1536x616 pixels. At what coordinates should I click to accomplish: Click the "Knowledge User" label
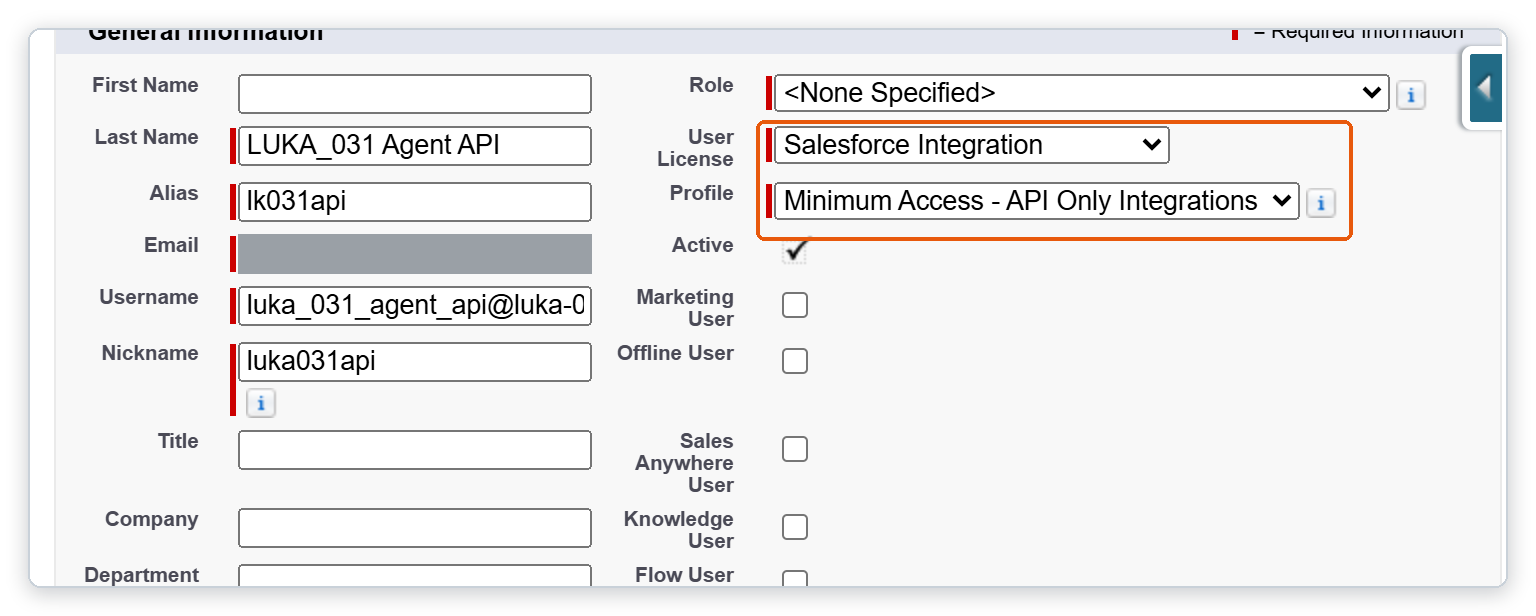point(679,530)
